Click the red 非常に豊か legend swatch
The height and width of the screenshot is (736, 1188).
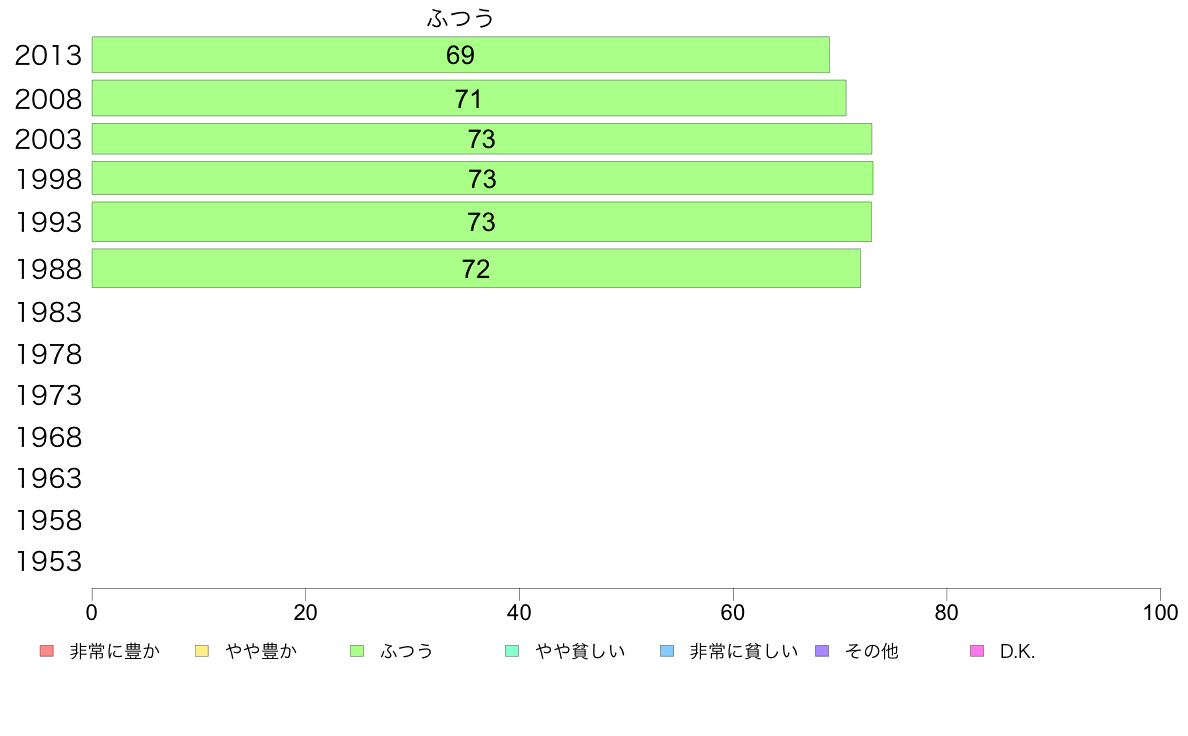[x=47, y=651]
